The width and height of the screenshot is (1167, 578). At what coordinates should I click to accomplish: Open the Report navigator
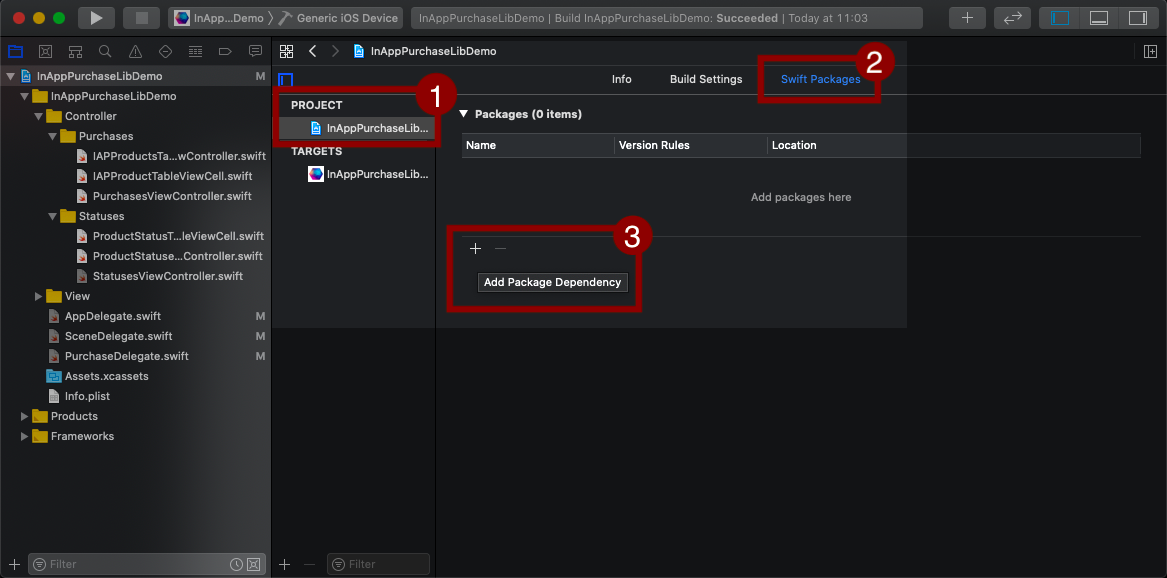tap(255, 51)
